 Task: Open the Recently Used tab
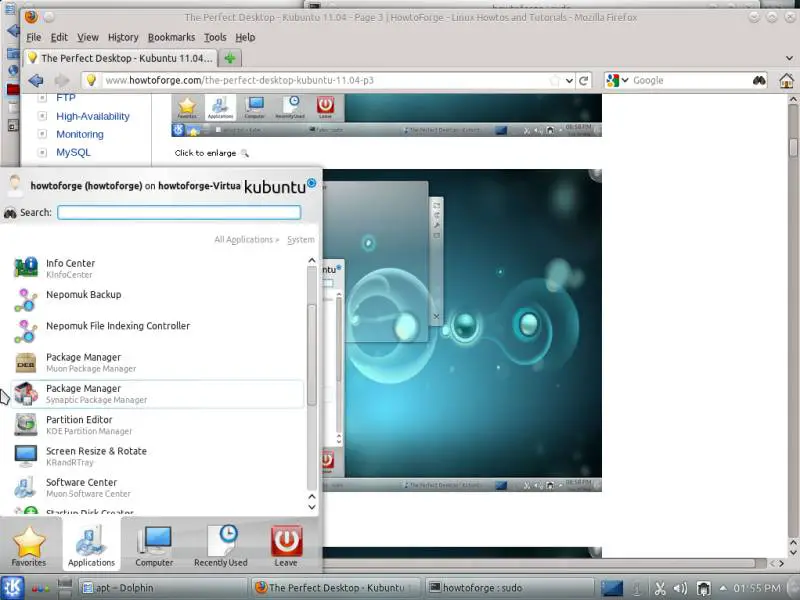(220, 545)
